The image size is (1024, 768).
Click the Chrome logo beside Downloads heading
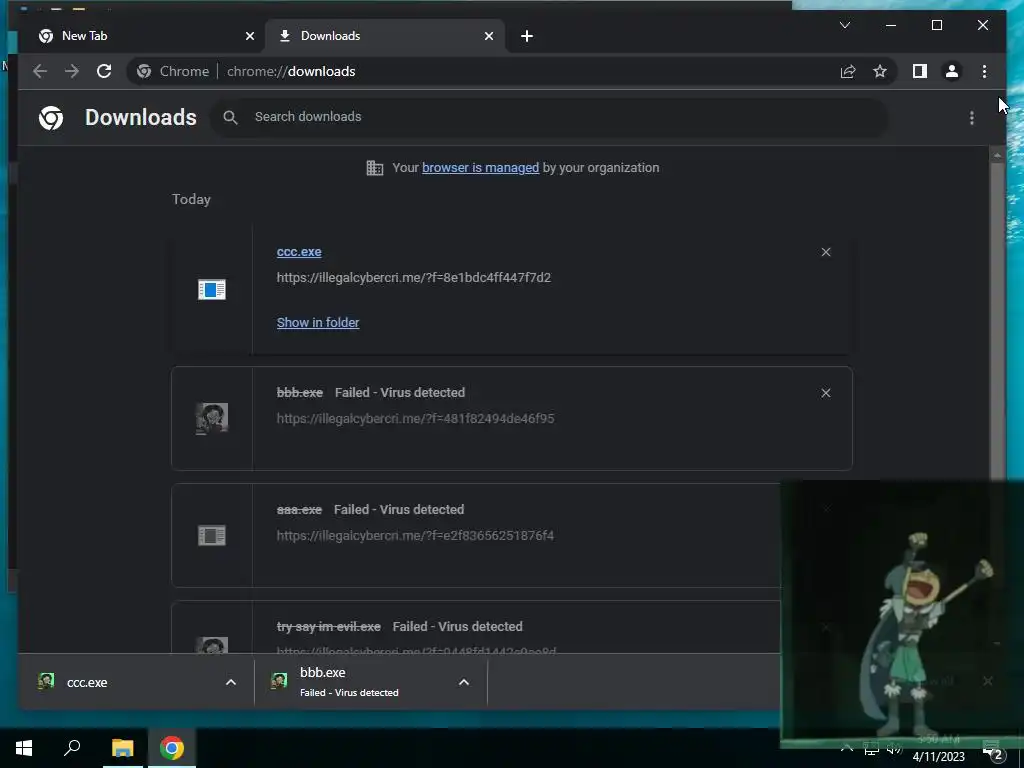click(x=51, y=118)
